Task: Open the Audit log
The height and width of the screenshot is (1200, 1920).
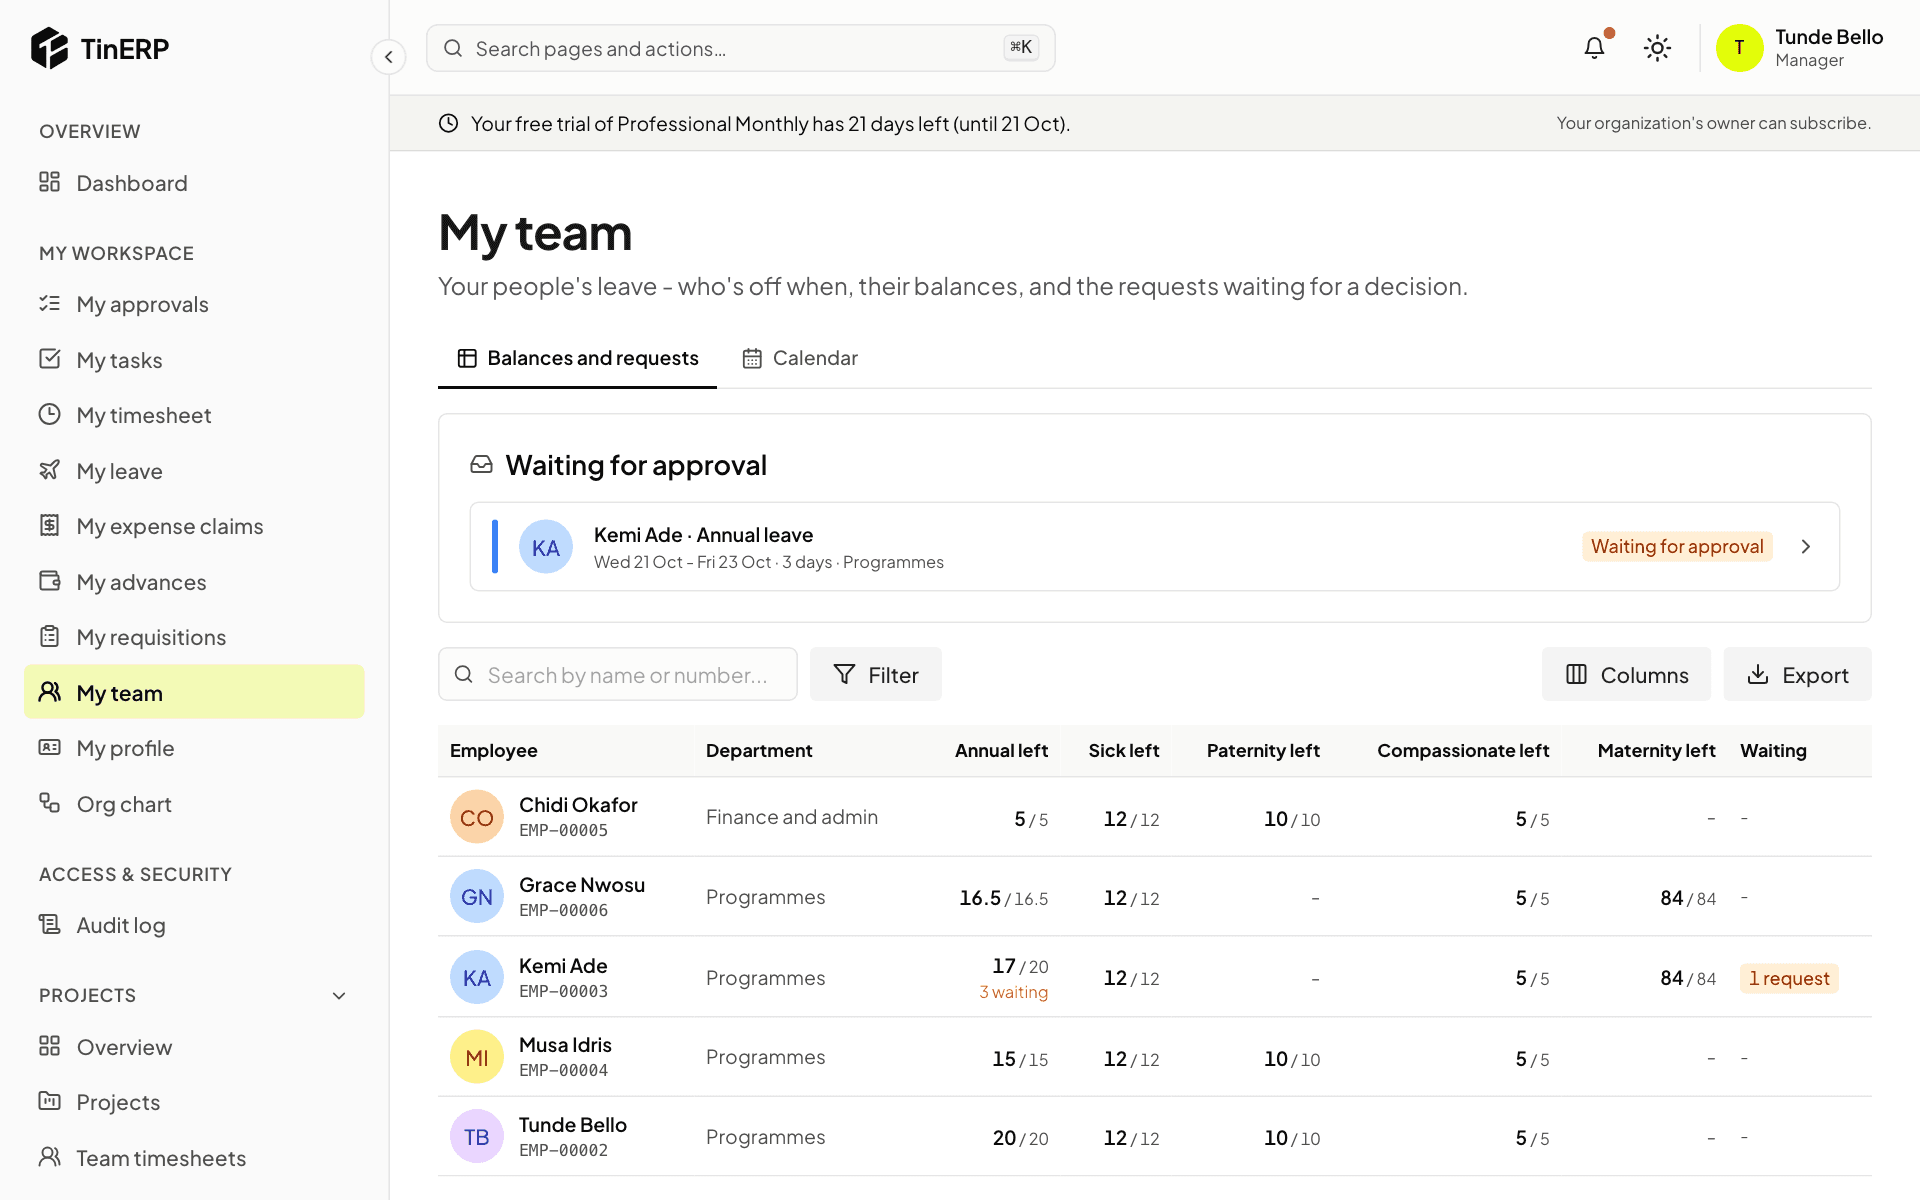Action: point(194,925)
